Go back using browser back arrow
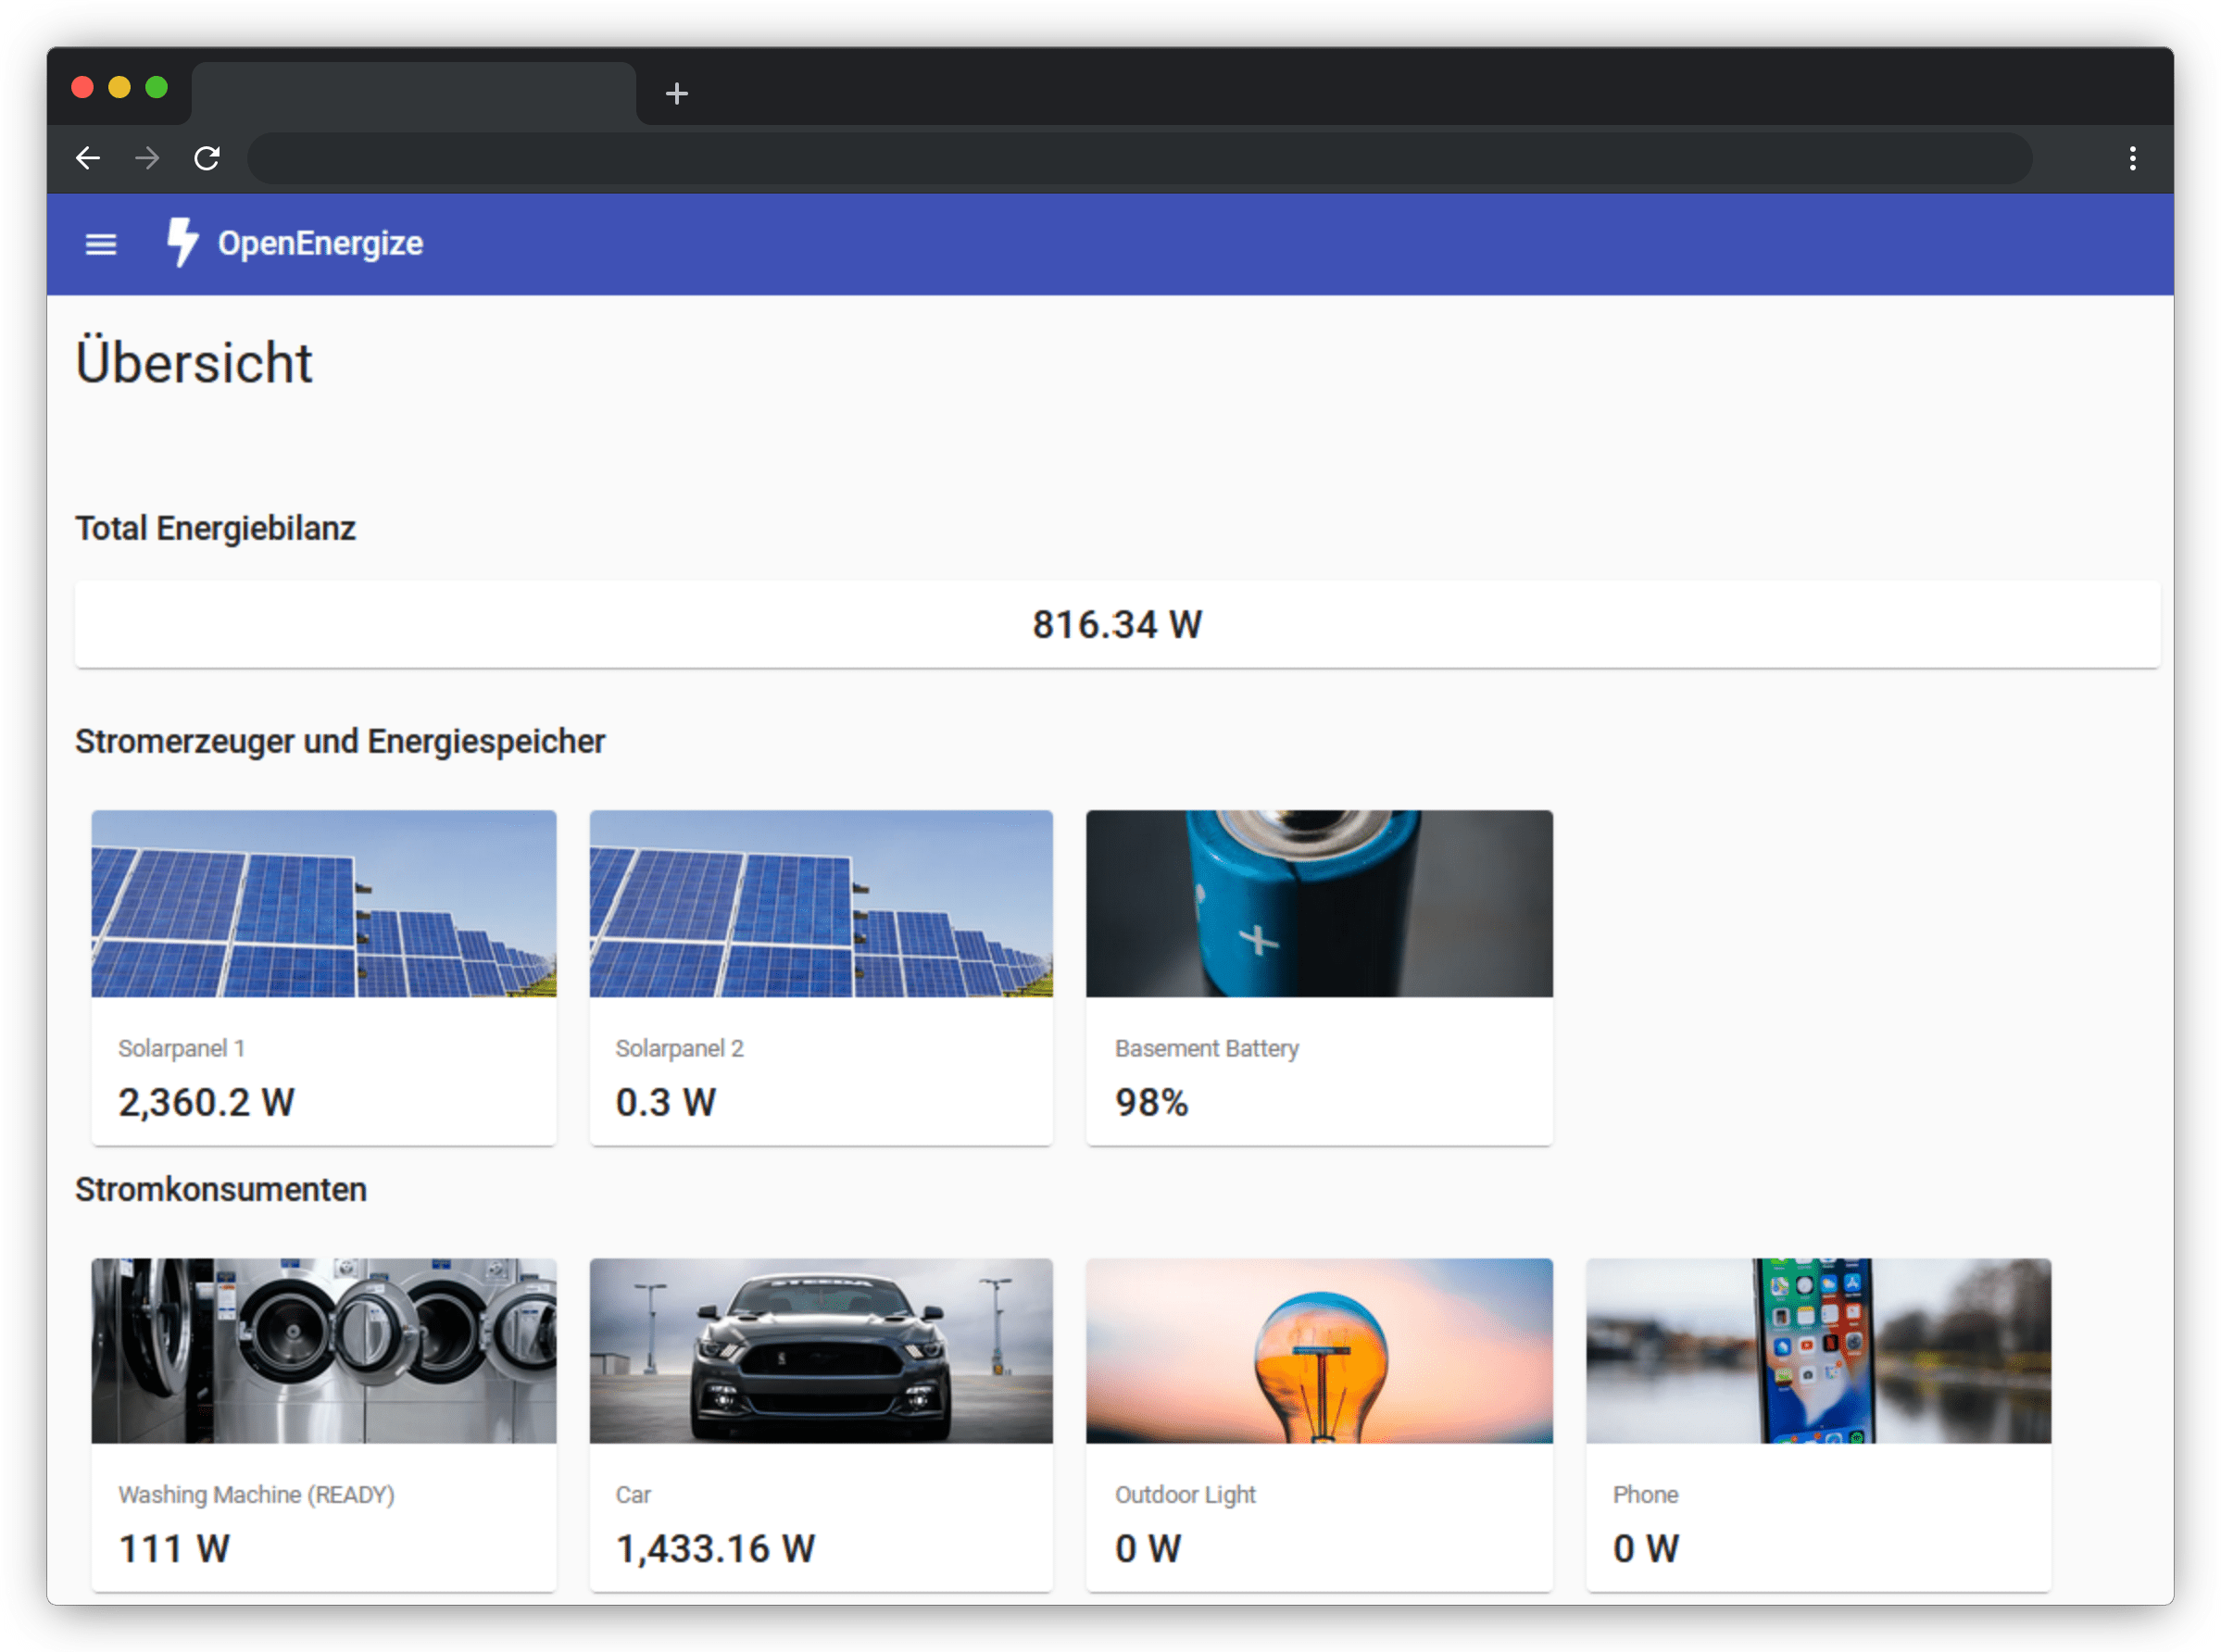Screen dimensions: 2221x1652 pos(88,158)
